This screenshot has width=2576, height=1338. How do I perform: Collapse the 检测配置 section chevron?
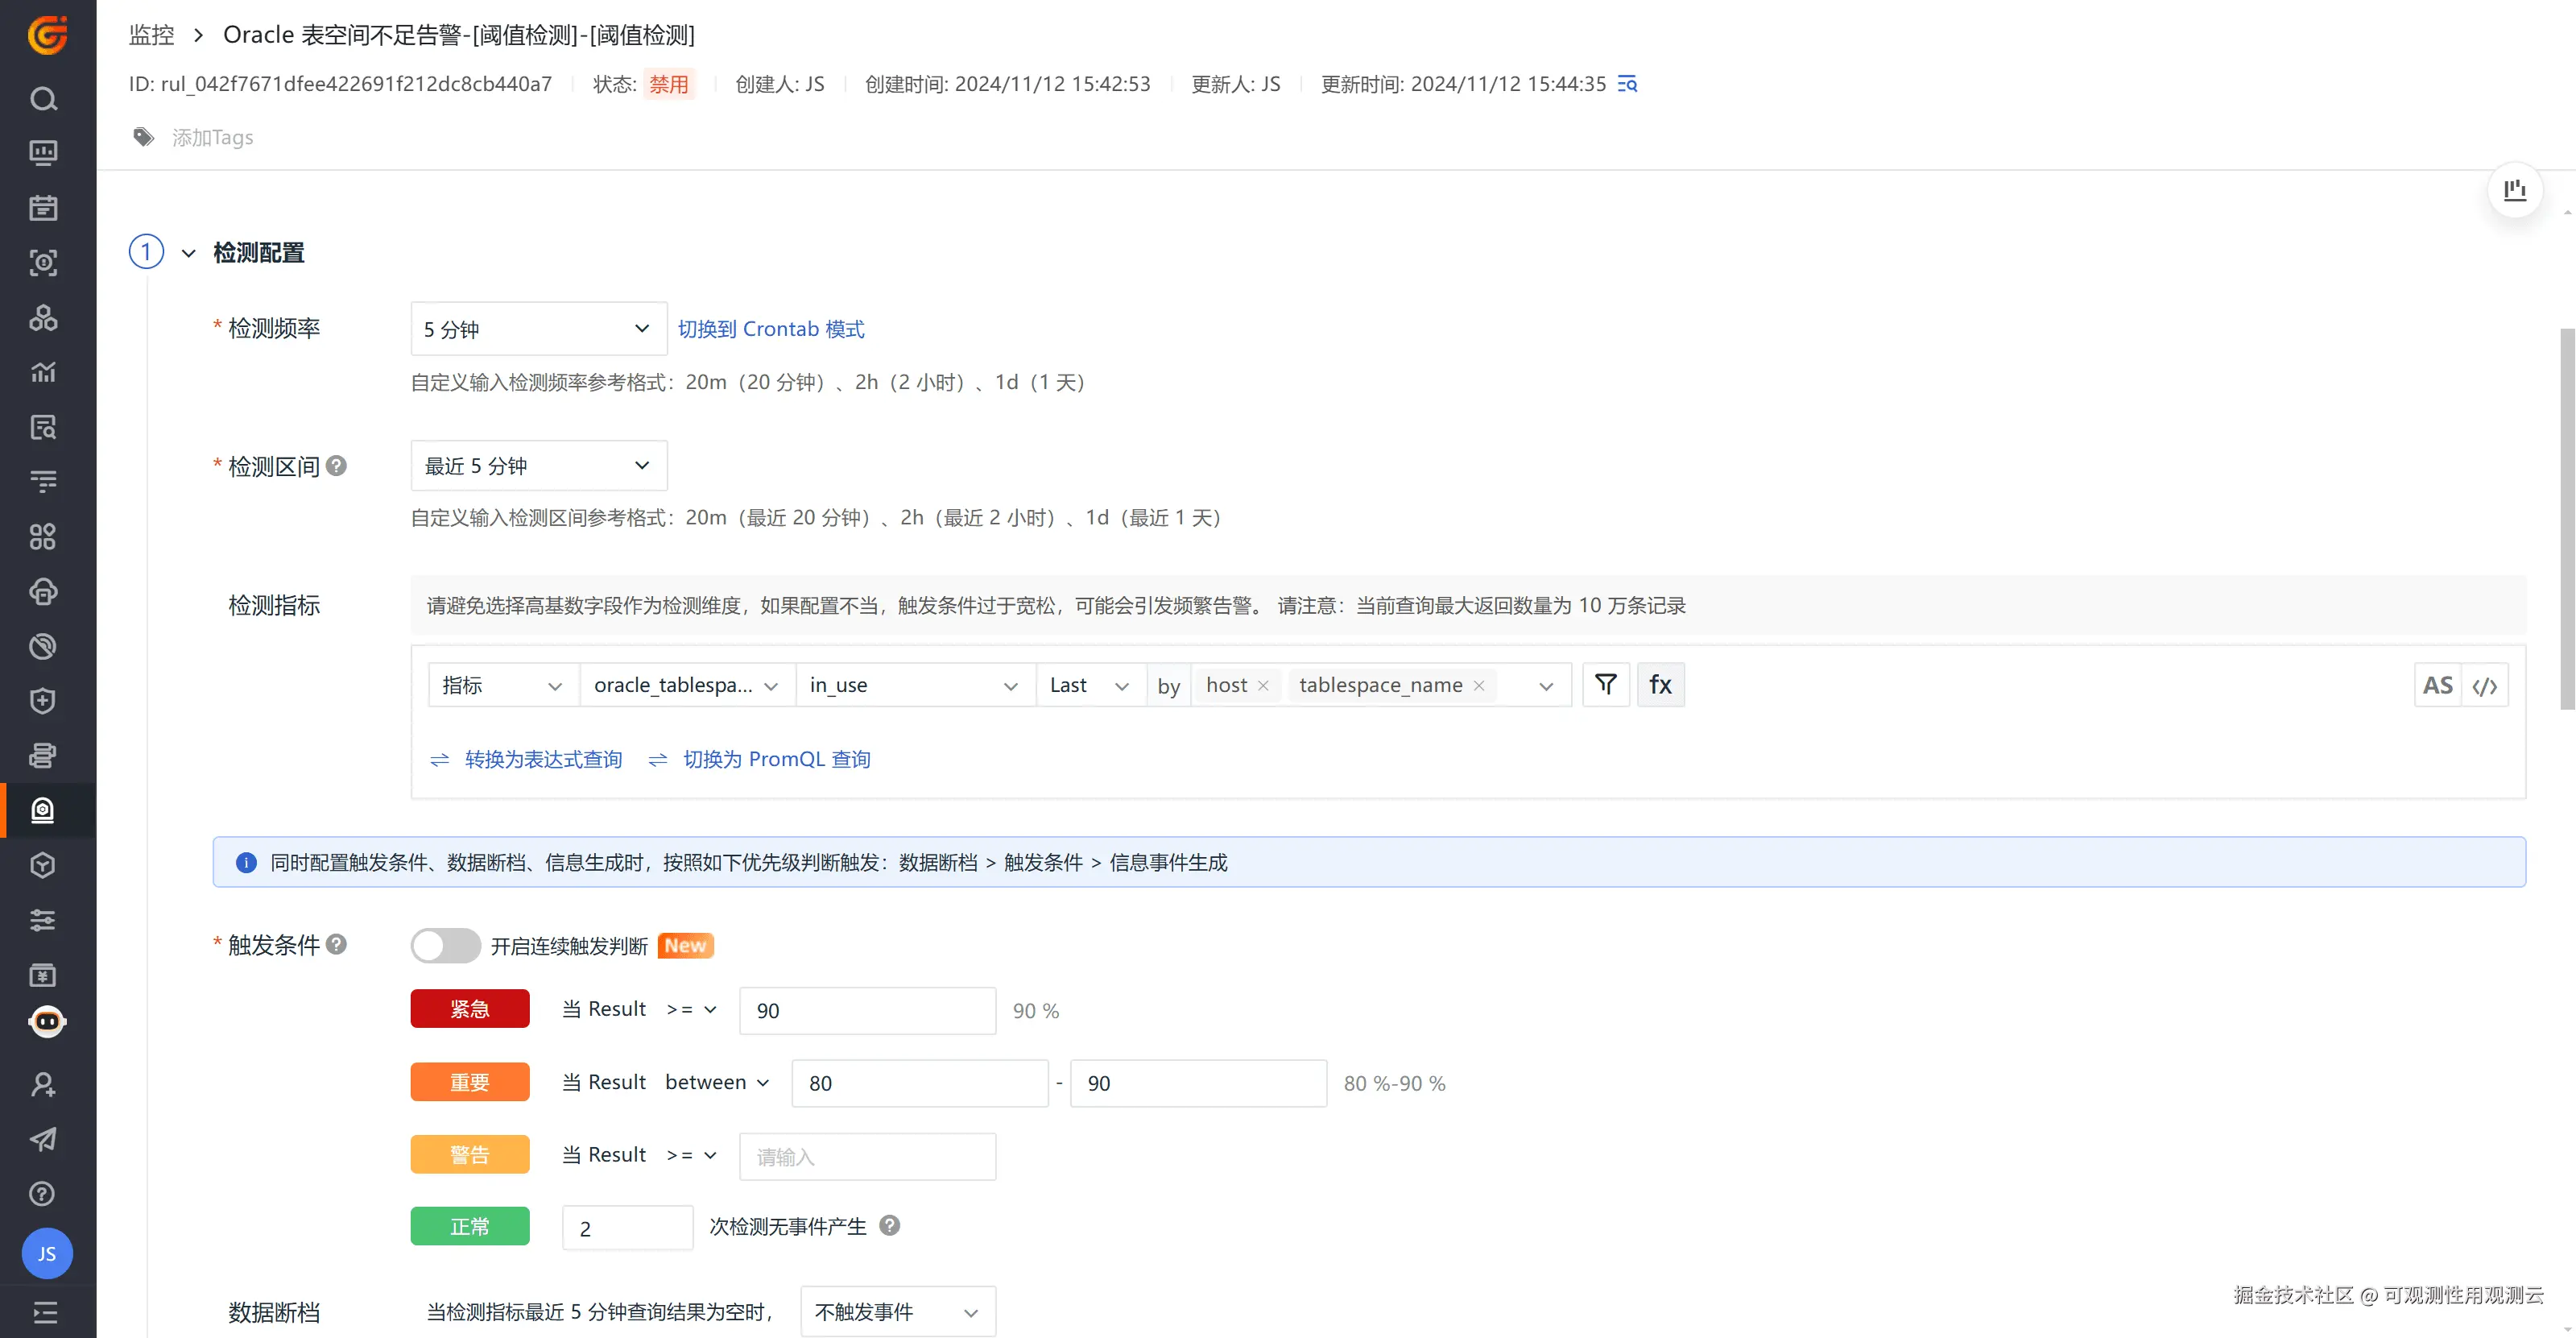pyautogui.click(x=188, y=253)
